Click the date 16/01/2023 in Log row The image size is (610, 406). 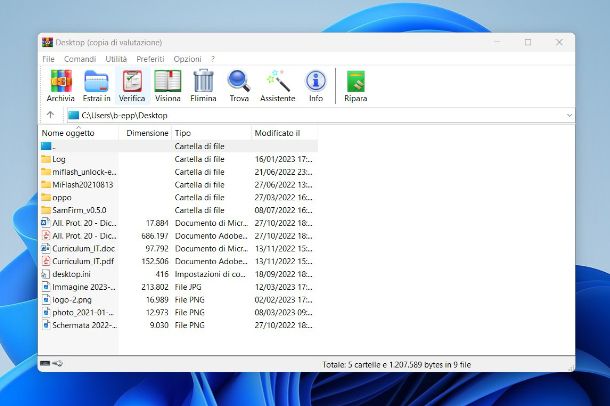tap(283, 159)
